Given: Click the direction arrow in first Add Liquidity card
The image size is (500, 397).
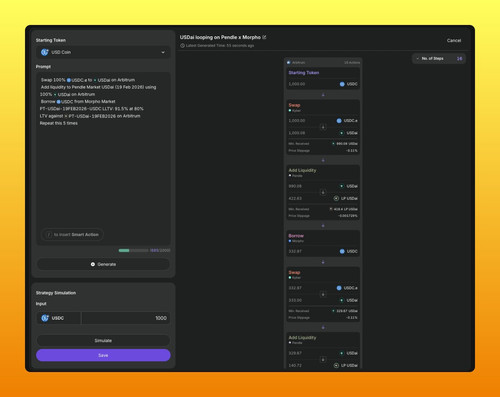Looking at the screenshot, I should tap(323, 192).
